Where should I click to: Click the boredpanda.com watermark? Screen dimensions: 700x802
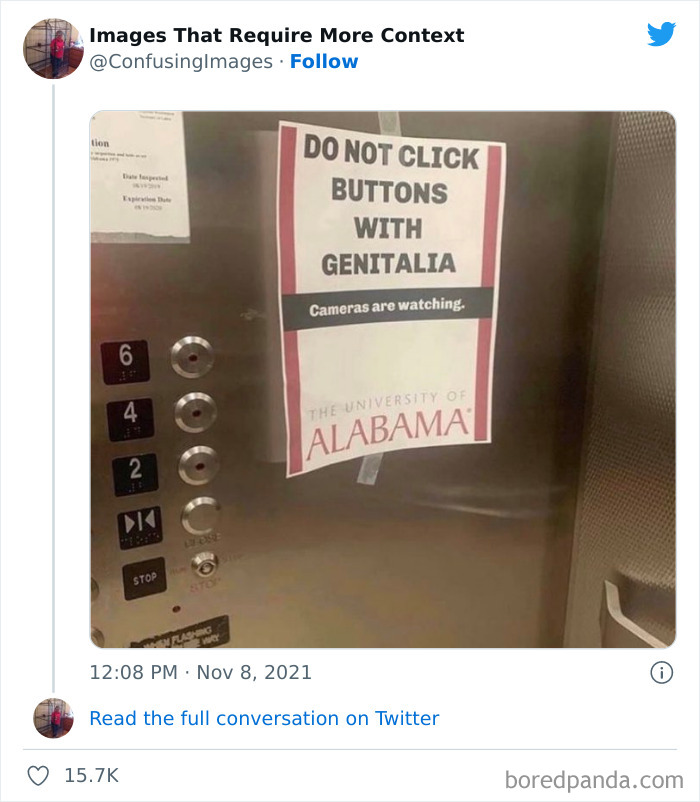coord(594,780)
